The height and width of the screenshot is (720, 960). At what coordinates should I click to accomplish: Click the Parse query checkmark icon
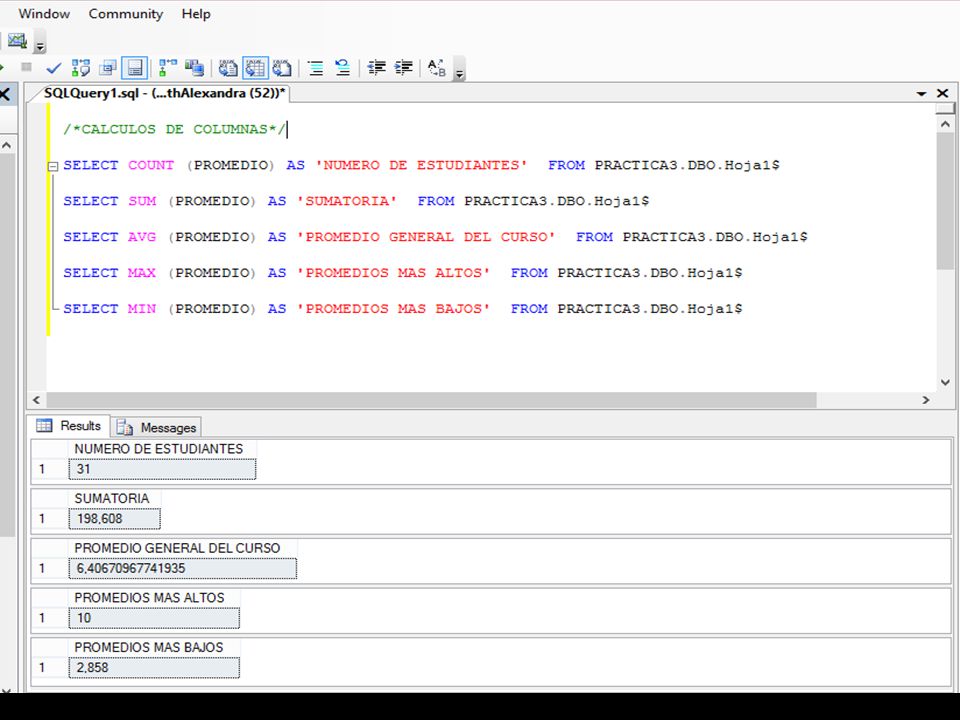pyautogui.click(x=54, y=68)
